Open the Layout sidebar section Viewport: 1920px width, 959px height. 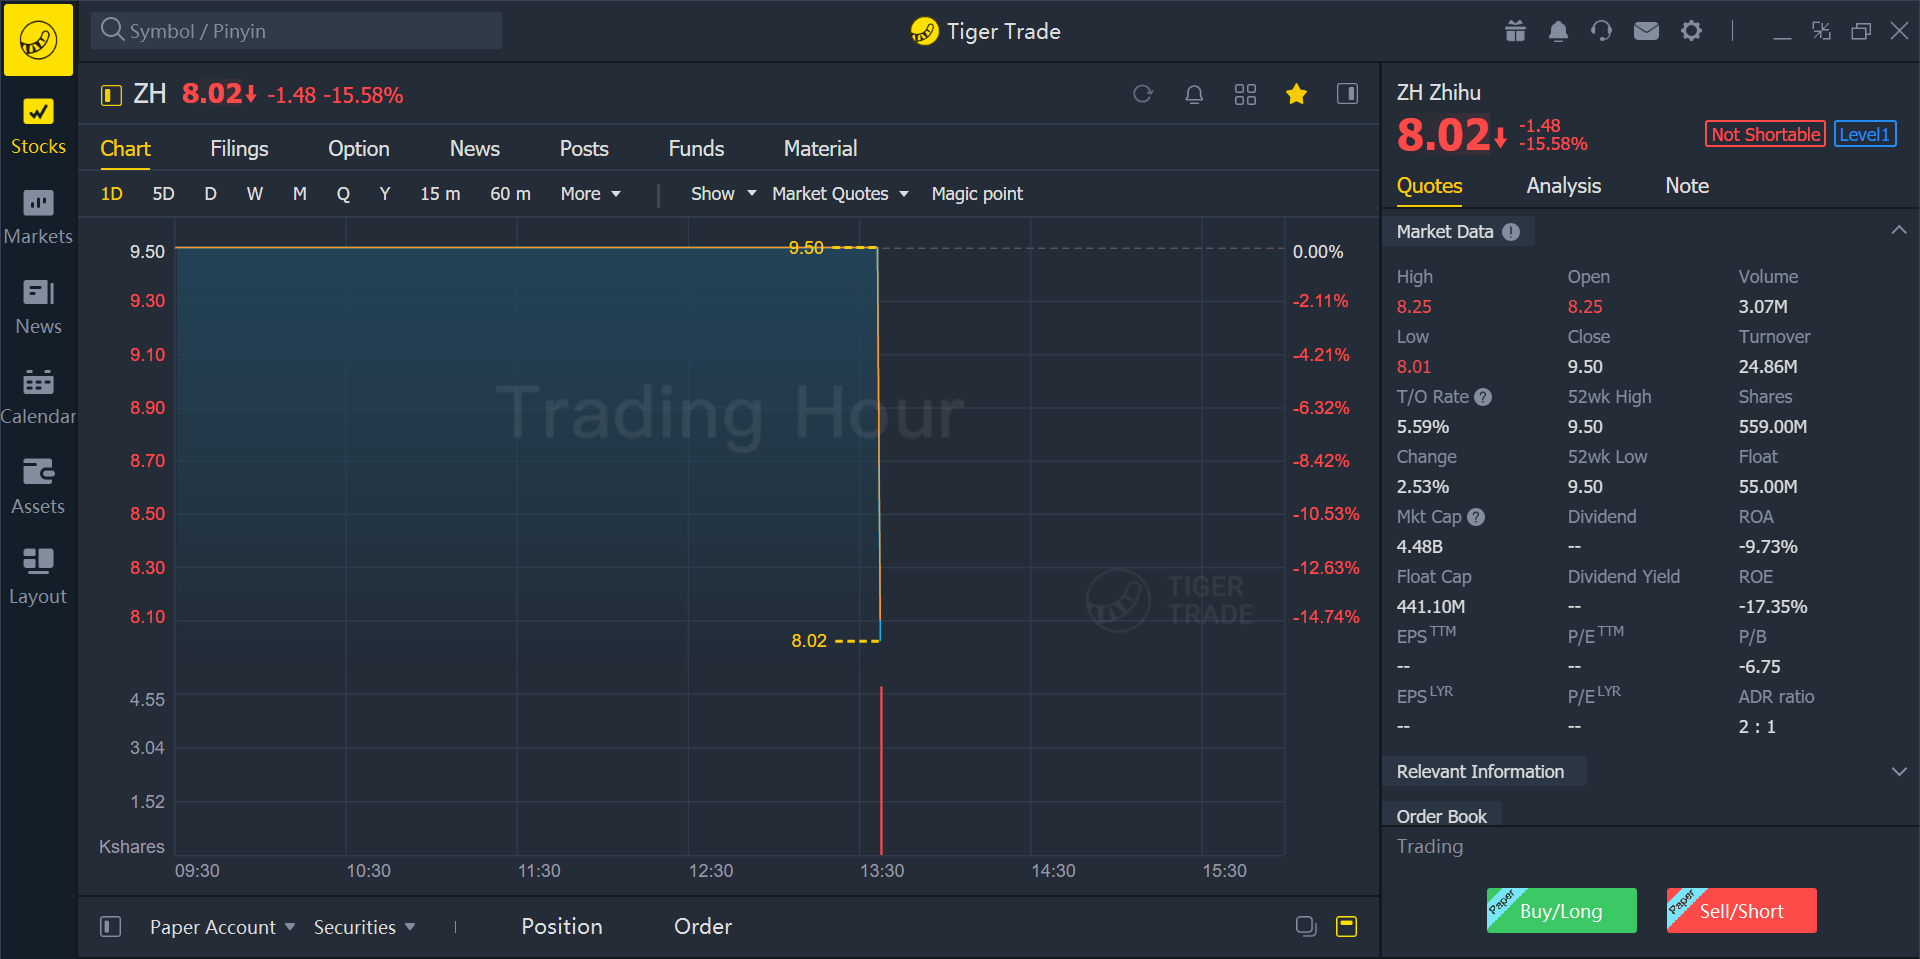pos(38,576)
